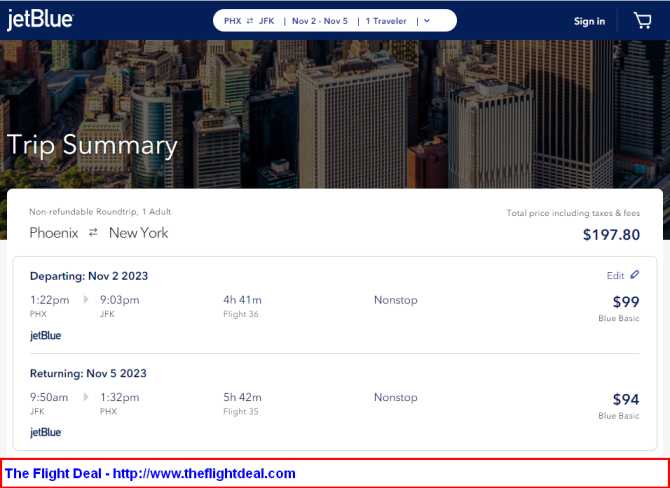Click JFK in the search pill

click(x=266, y=21)
